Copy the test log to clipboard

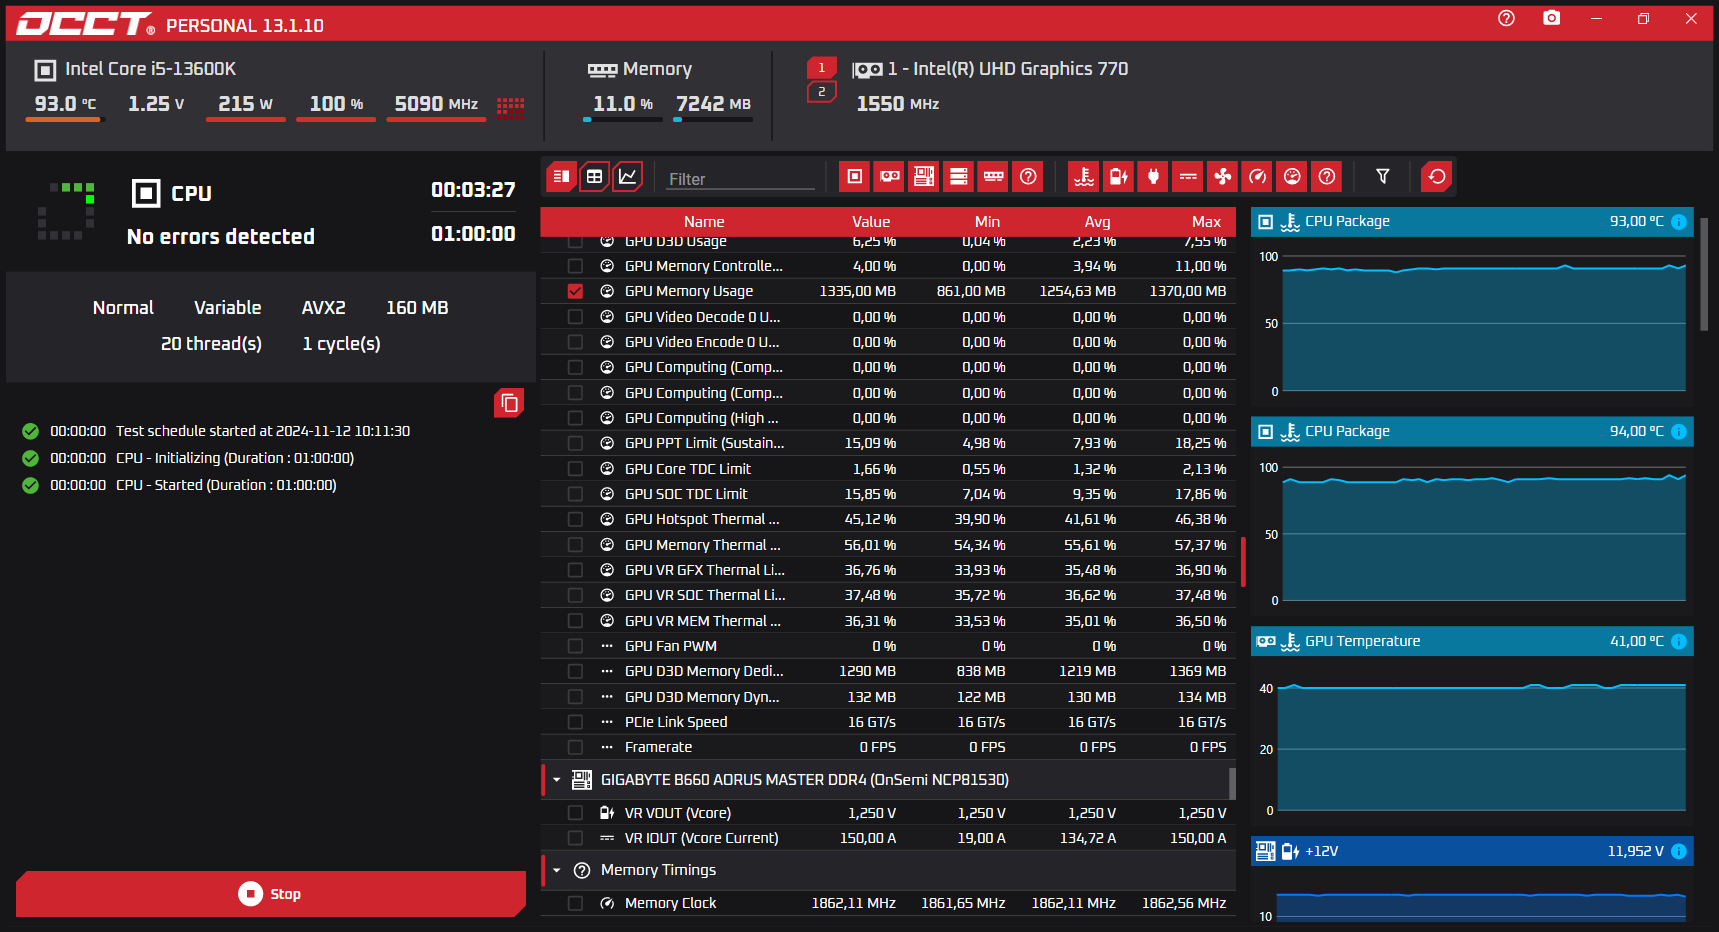tap(509, 403)
